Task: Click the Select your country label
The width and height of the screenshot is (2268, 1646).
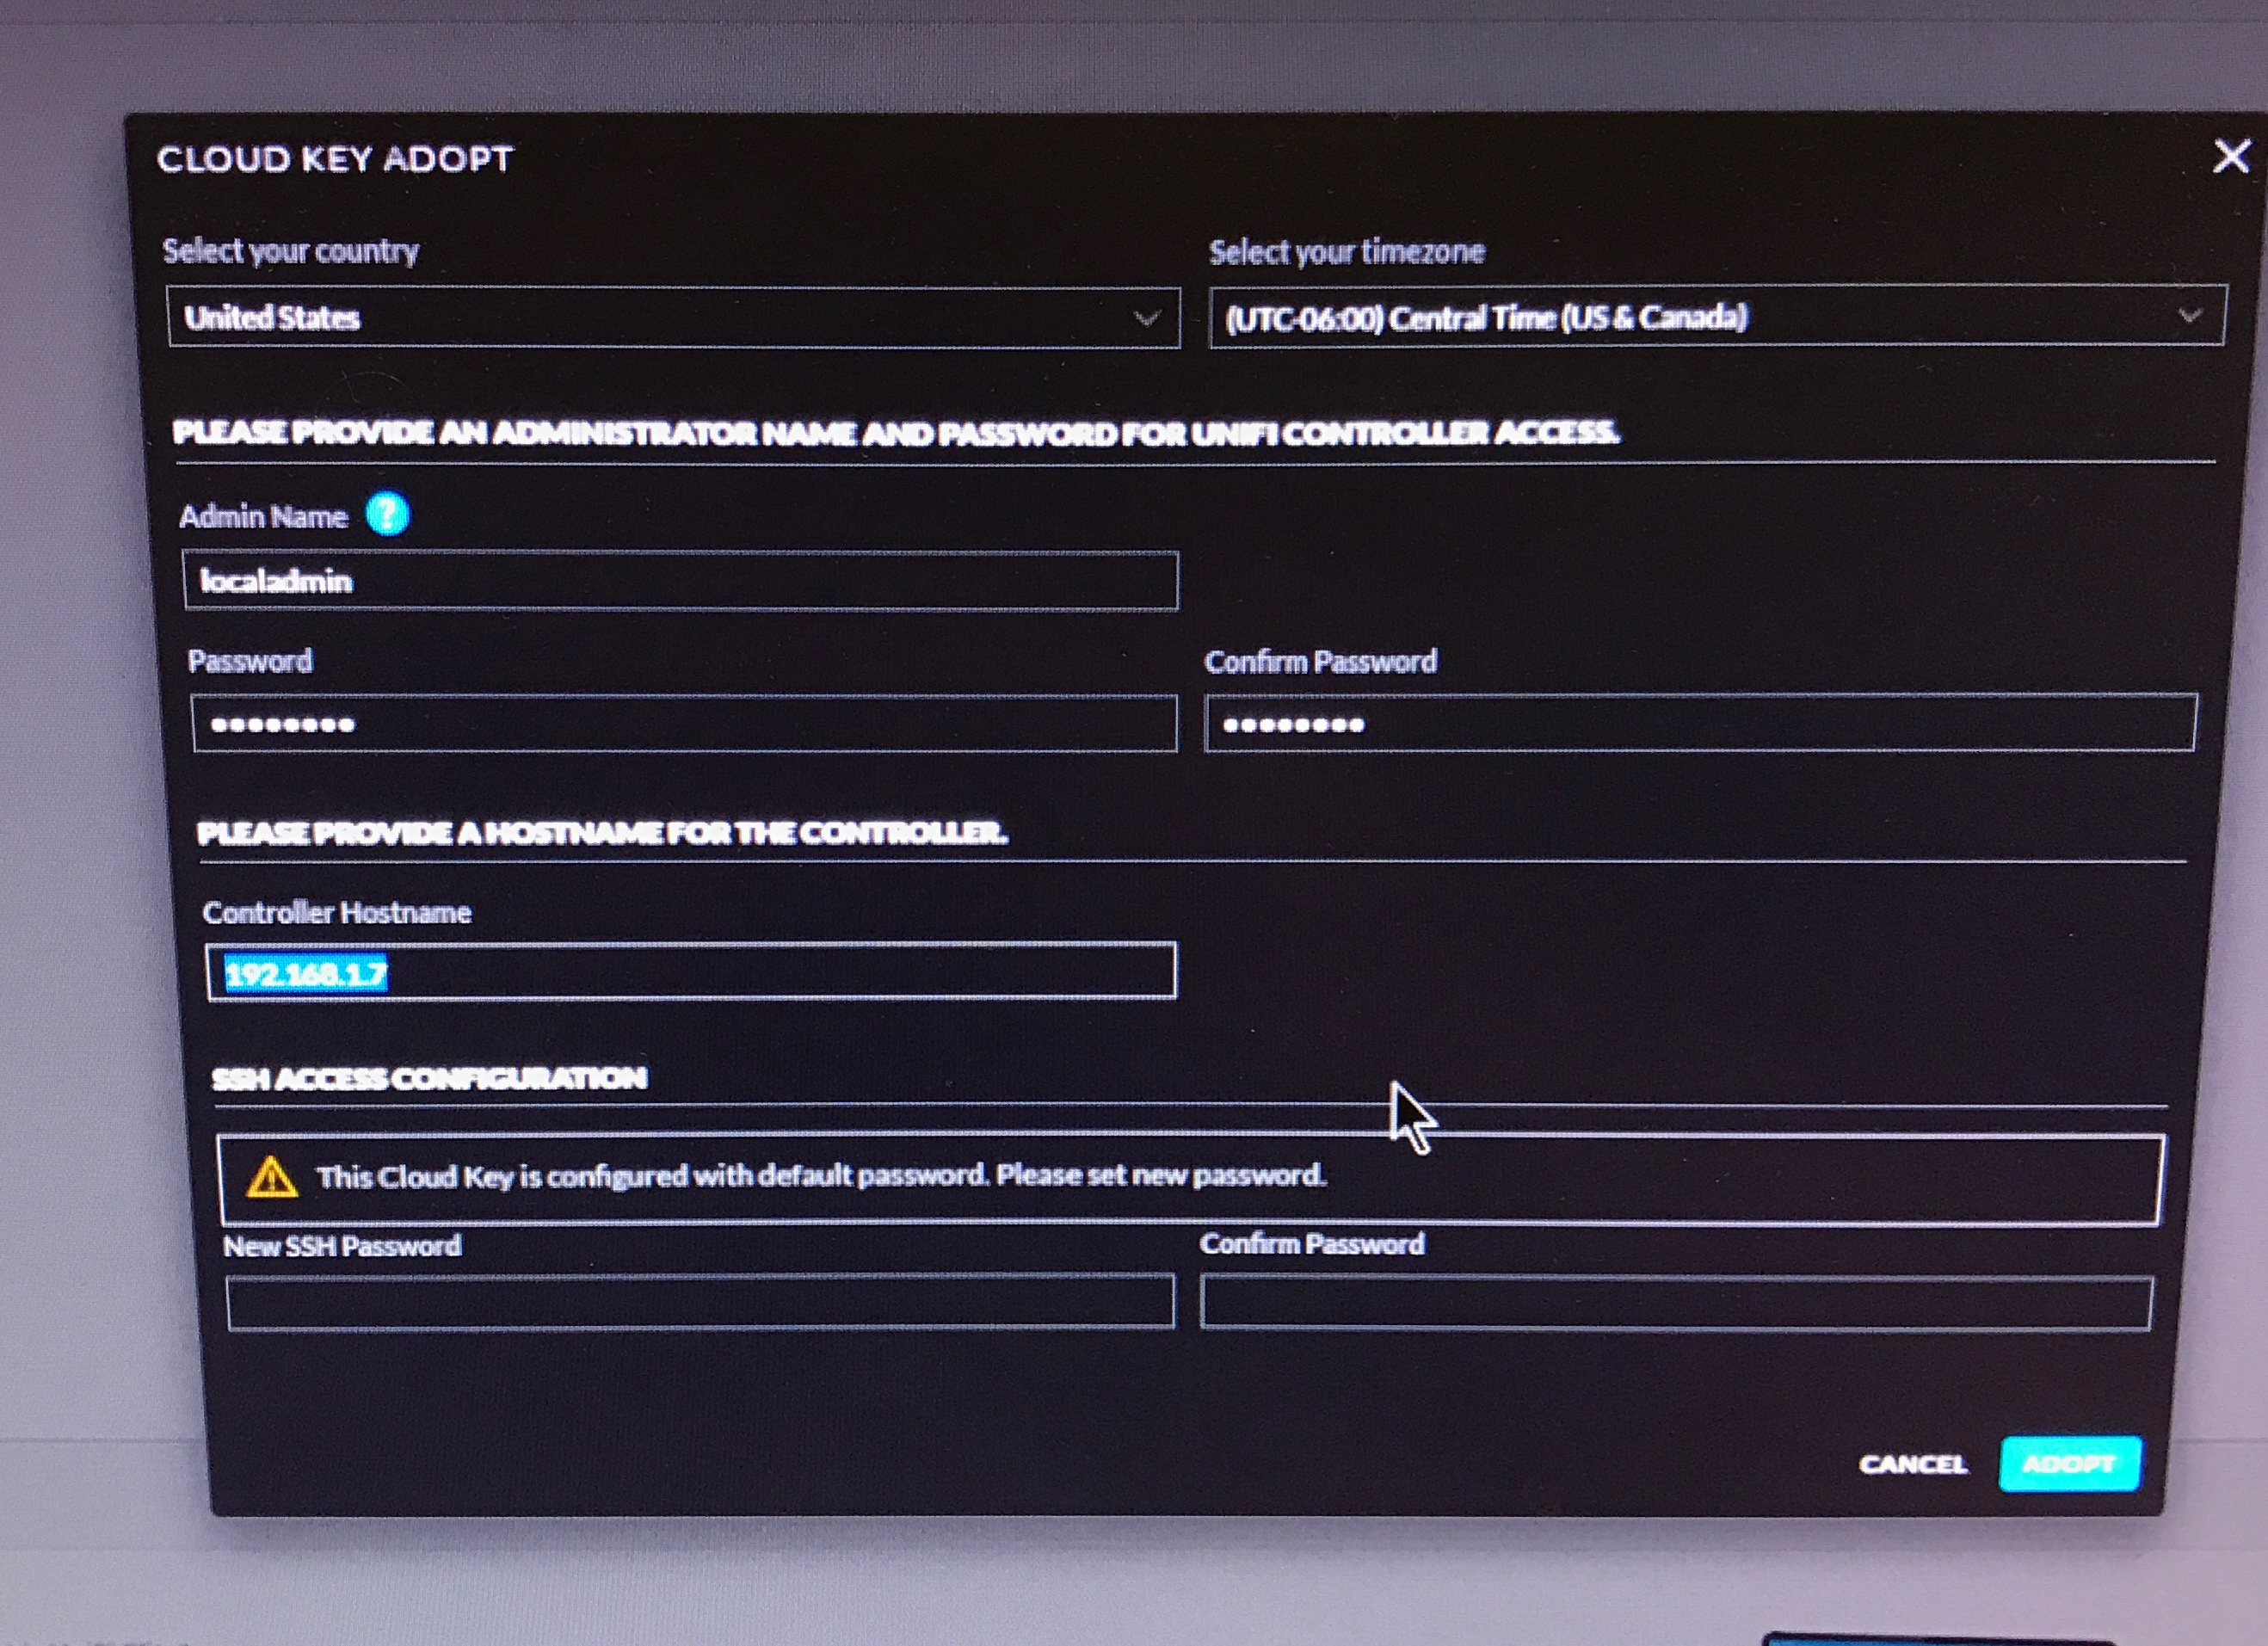Action: 290,250
